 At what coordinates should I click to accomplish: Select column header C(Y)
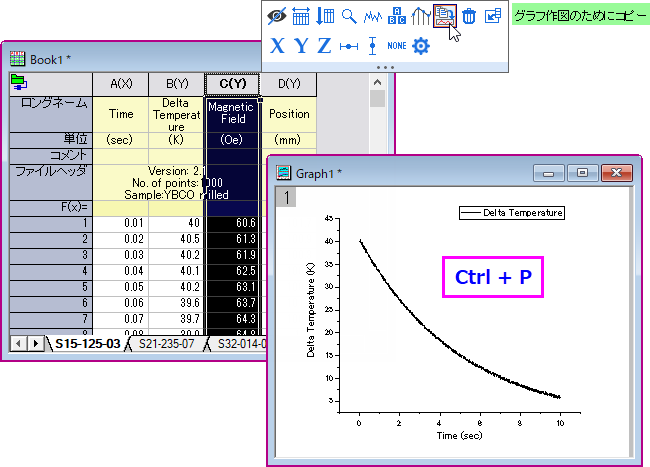pos(233,84)
